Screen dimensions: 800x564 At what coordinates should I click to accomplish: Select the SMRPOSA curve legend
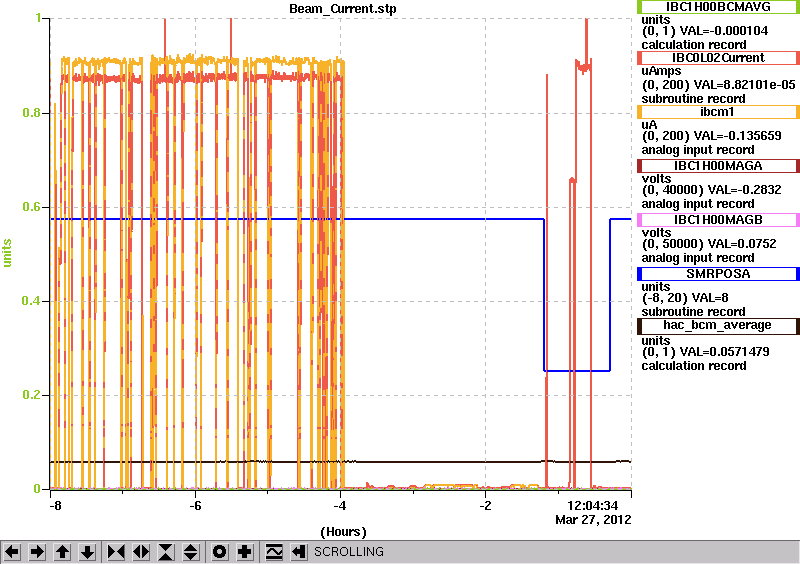click(718, 274)
